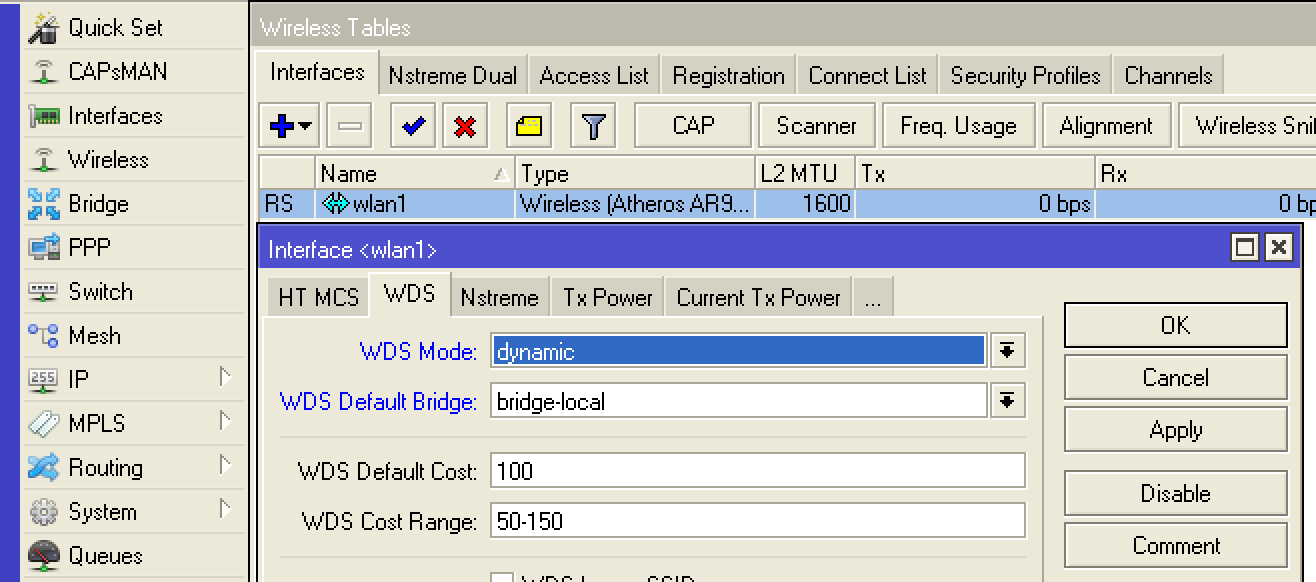The height and width of the screenshot is (582, 1316).
Task: Open the Routing sidebar item
Action: [x=133, y=468]
